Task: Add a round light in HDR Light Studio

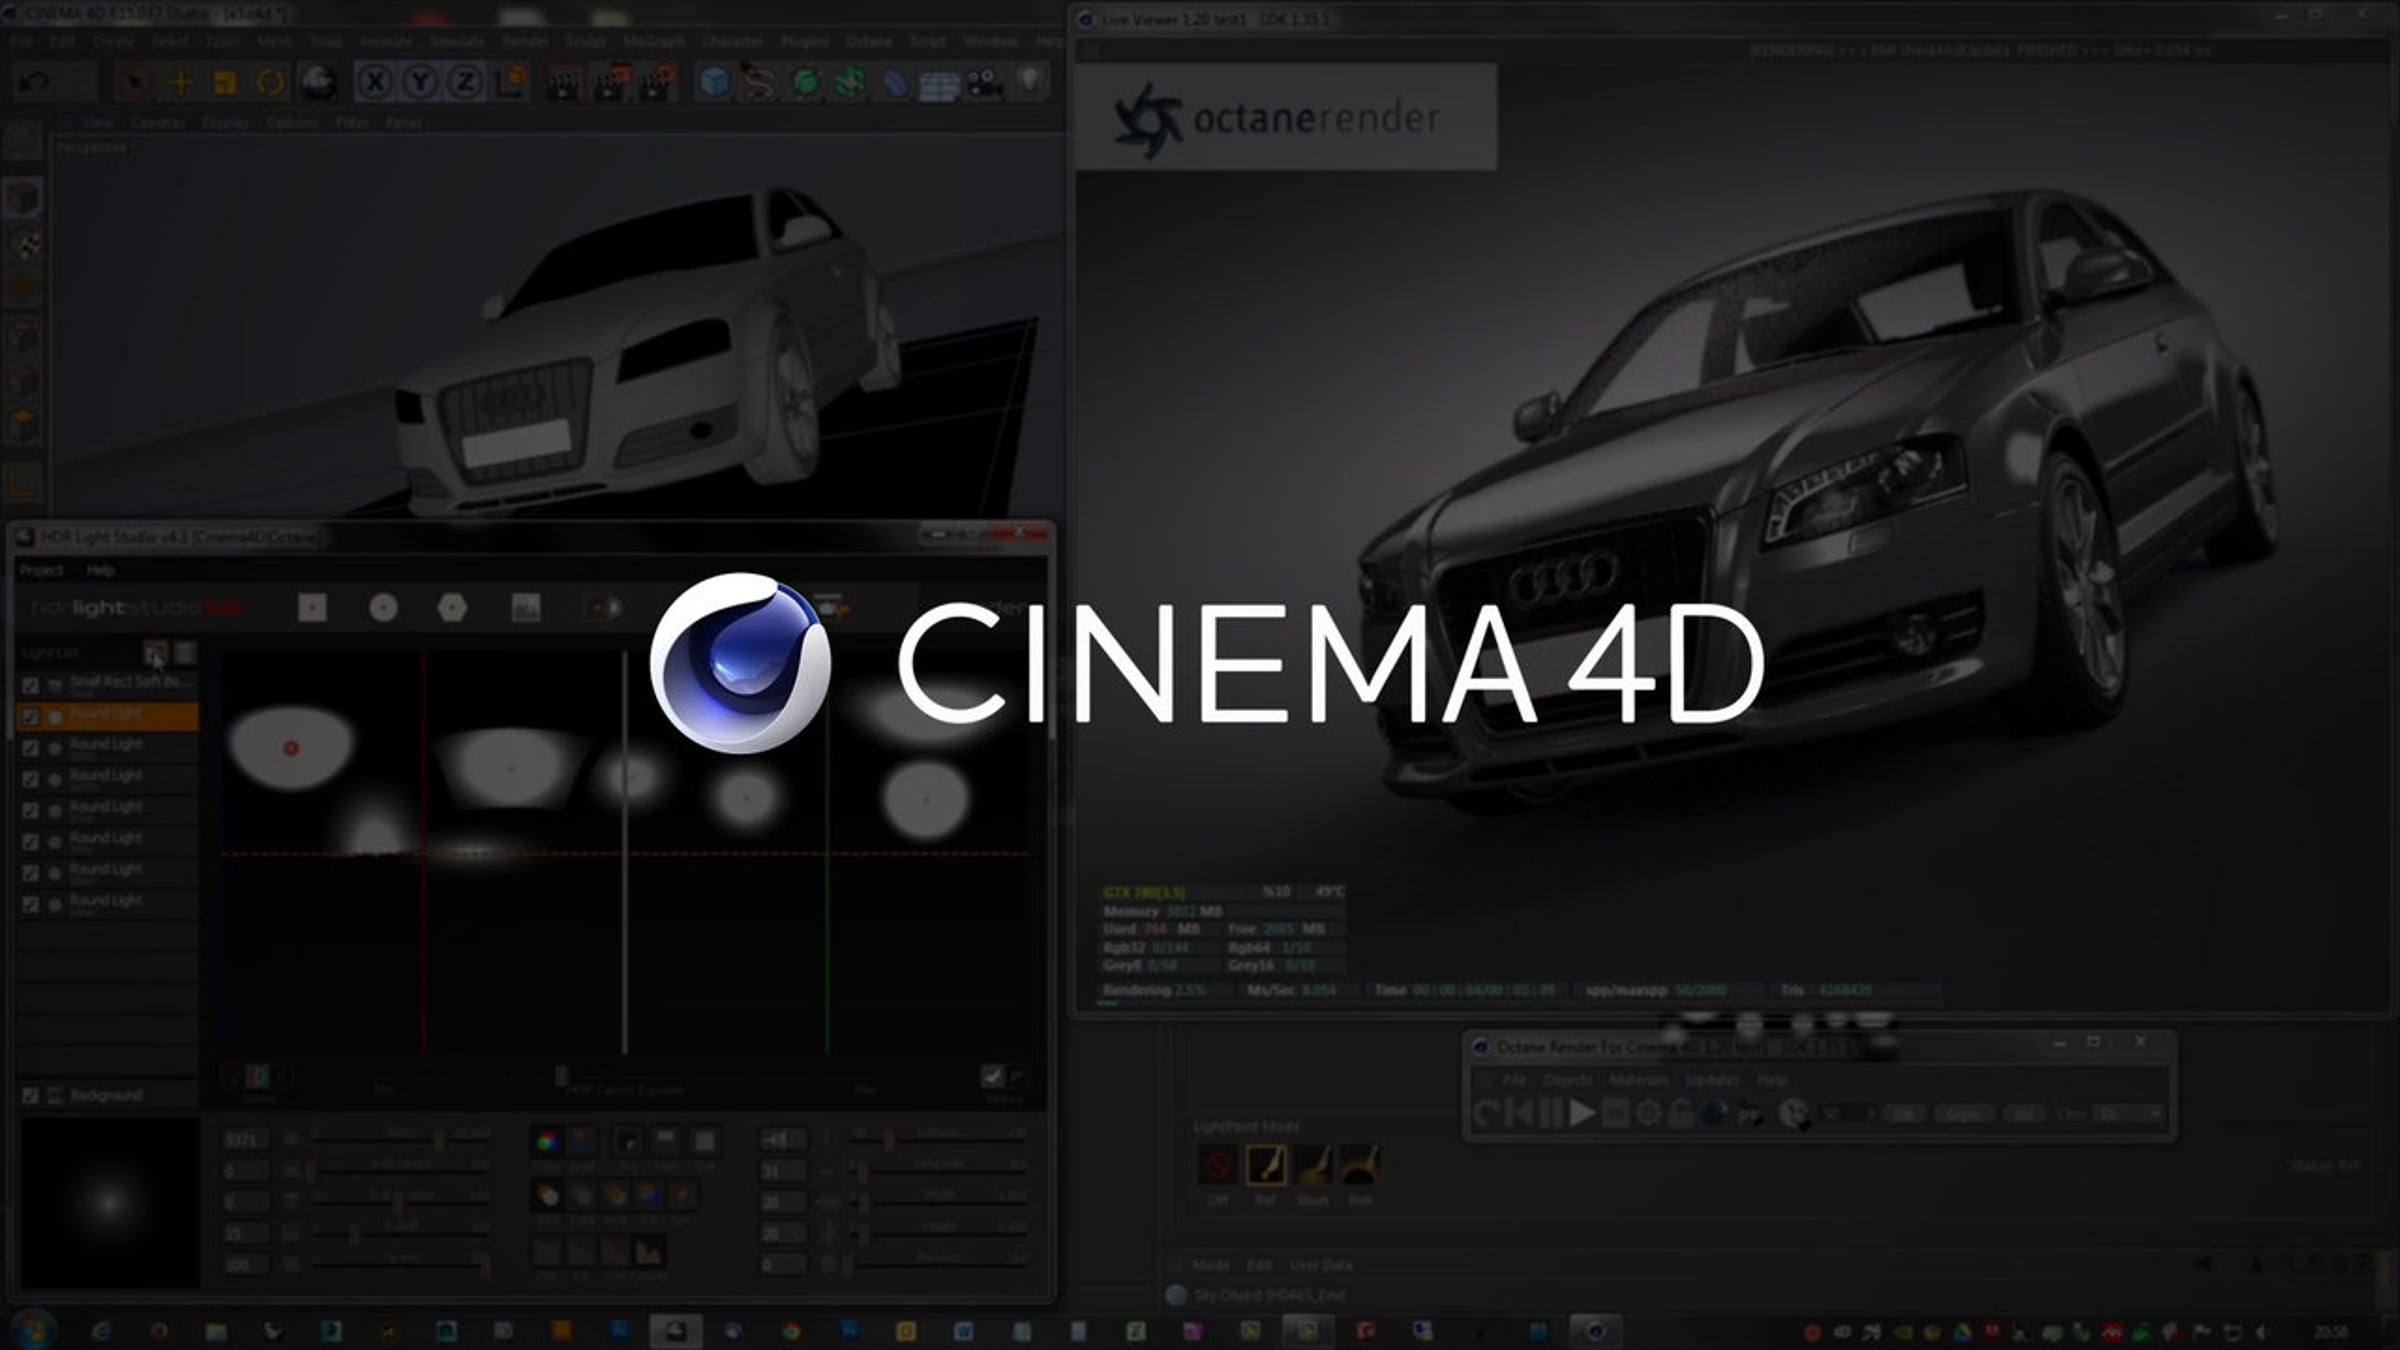Action: 383,607
